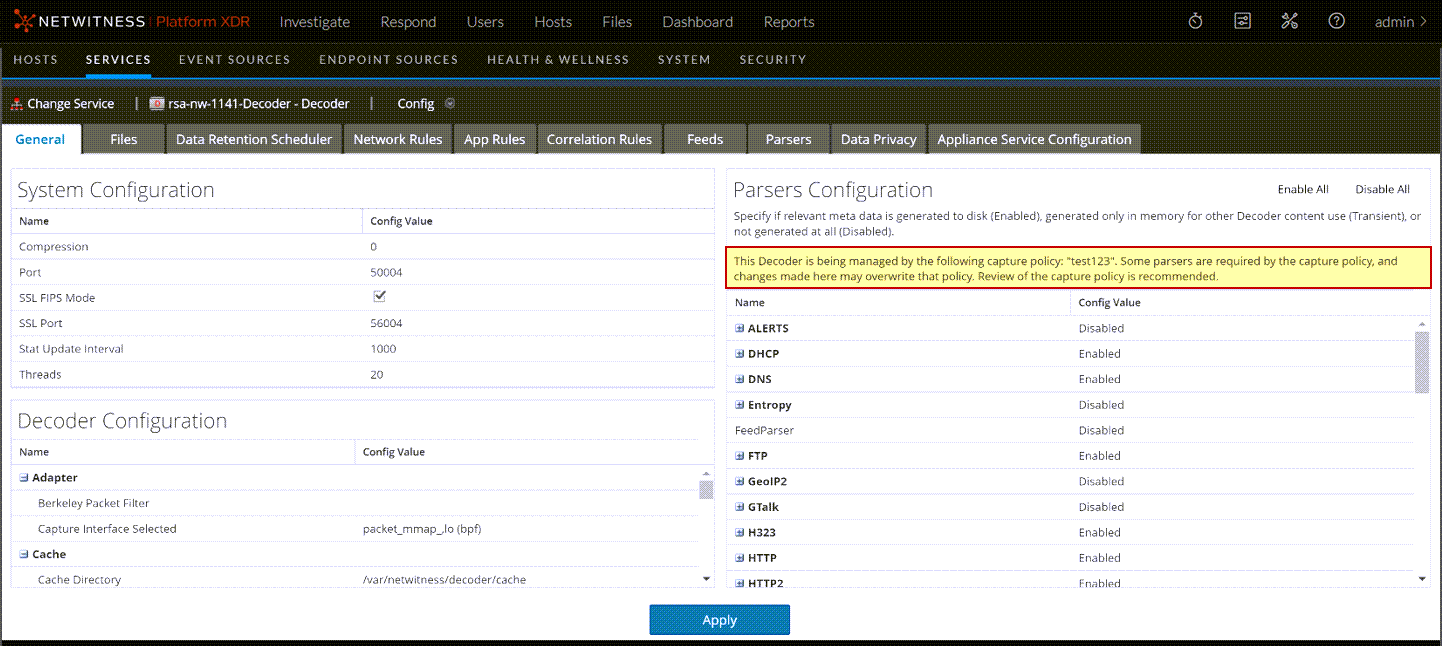This screenshot has height=646, width=1442.
Task: Click the Apply button
Action: (x=719, y=620)
